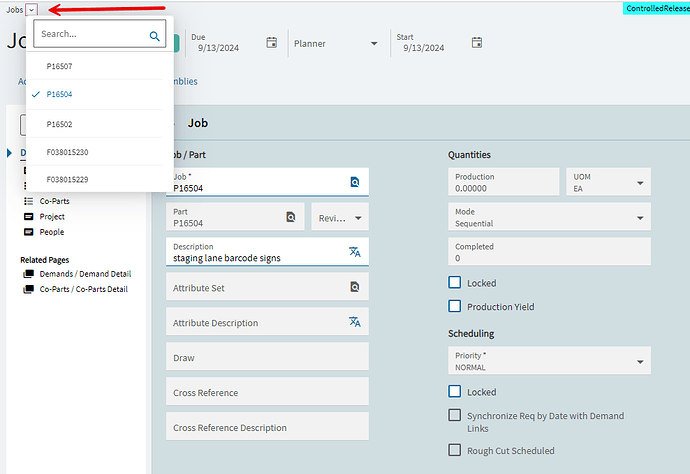This screenshot has width=690, height=474.
Task: Click the Start date 9/13/2024 field
Action: click(423, 48)
